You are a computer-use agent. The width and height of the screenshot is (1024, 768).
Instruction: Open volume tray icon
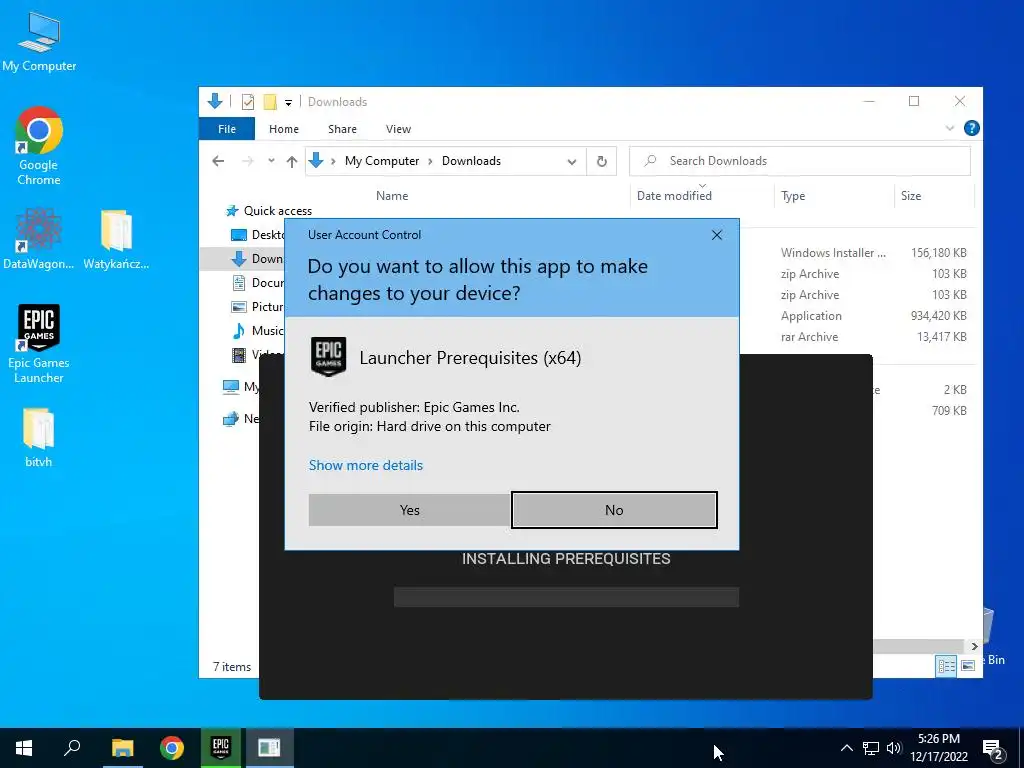pyautogui.click(x=894, y=748)
